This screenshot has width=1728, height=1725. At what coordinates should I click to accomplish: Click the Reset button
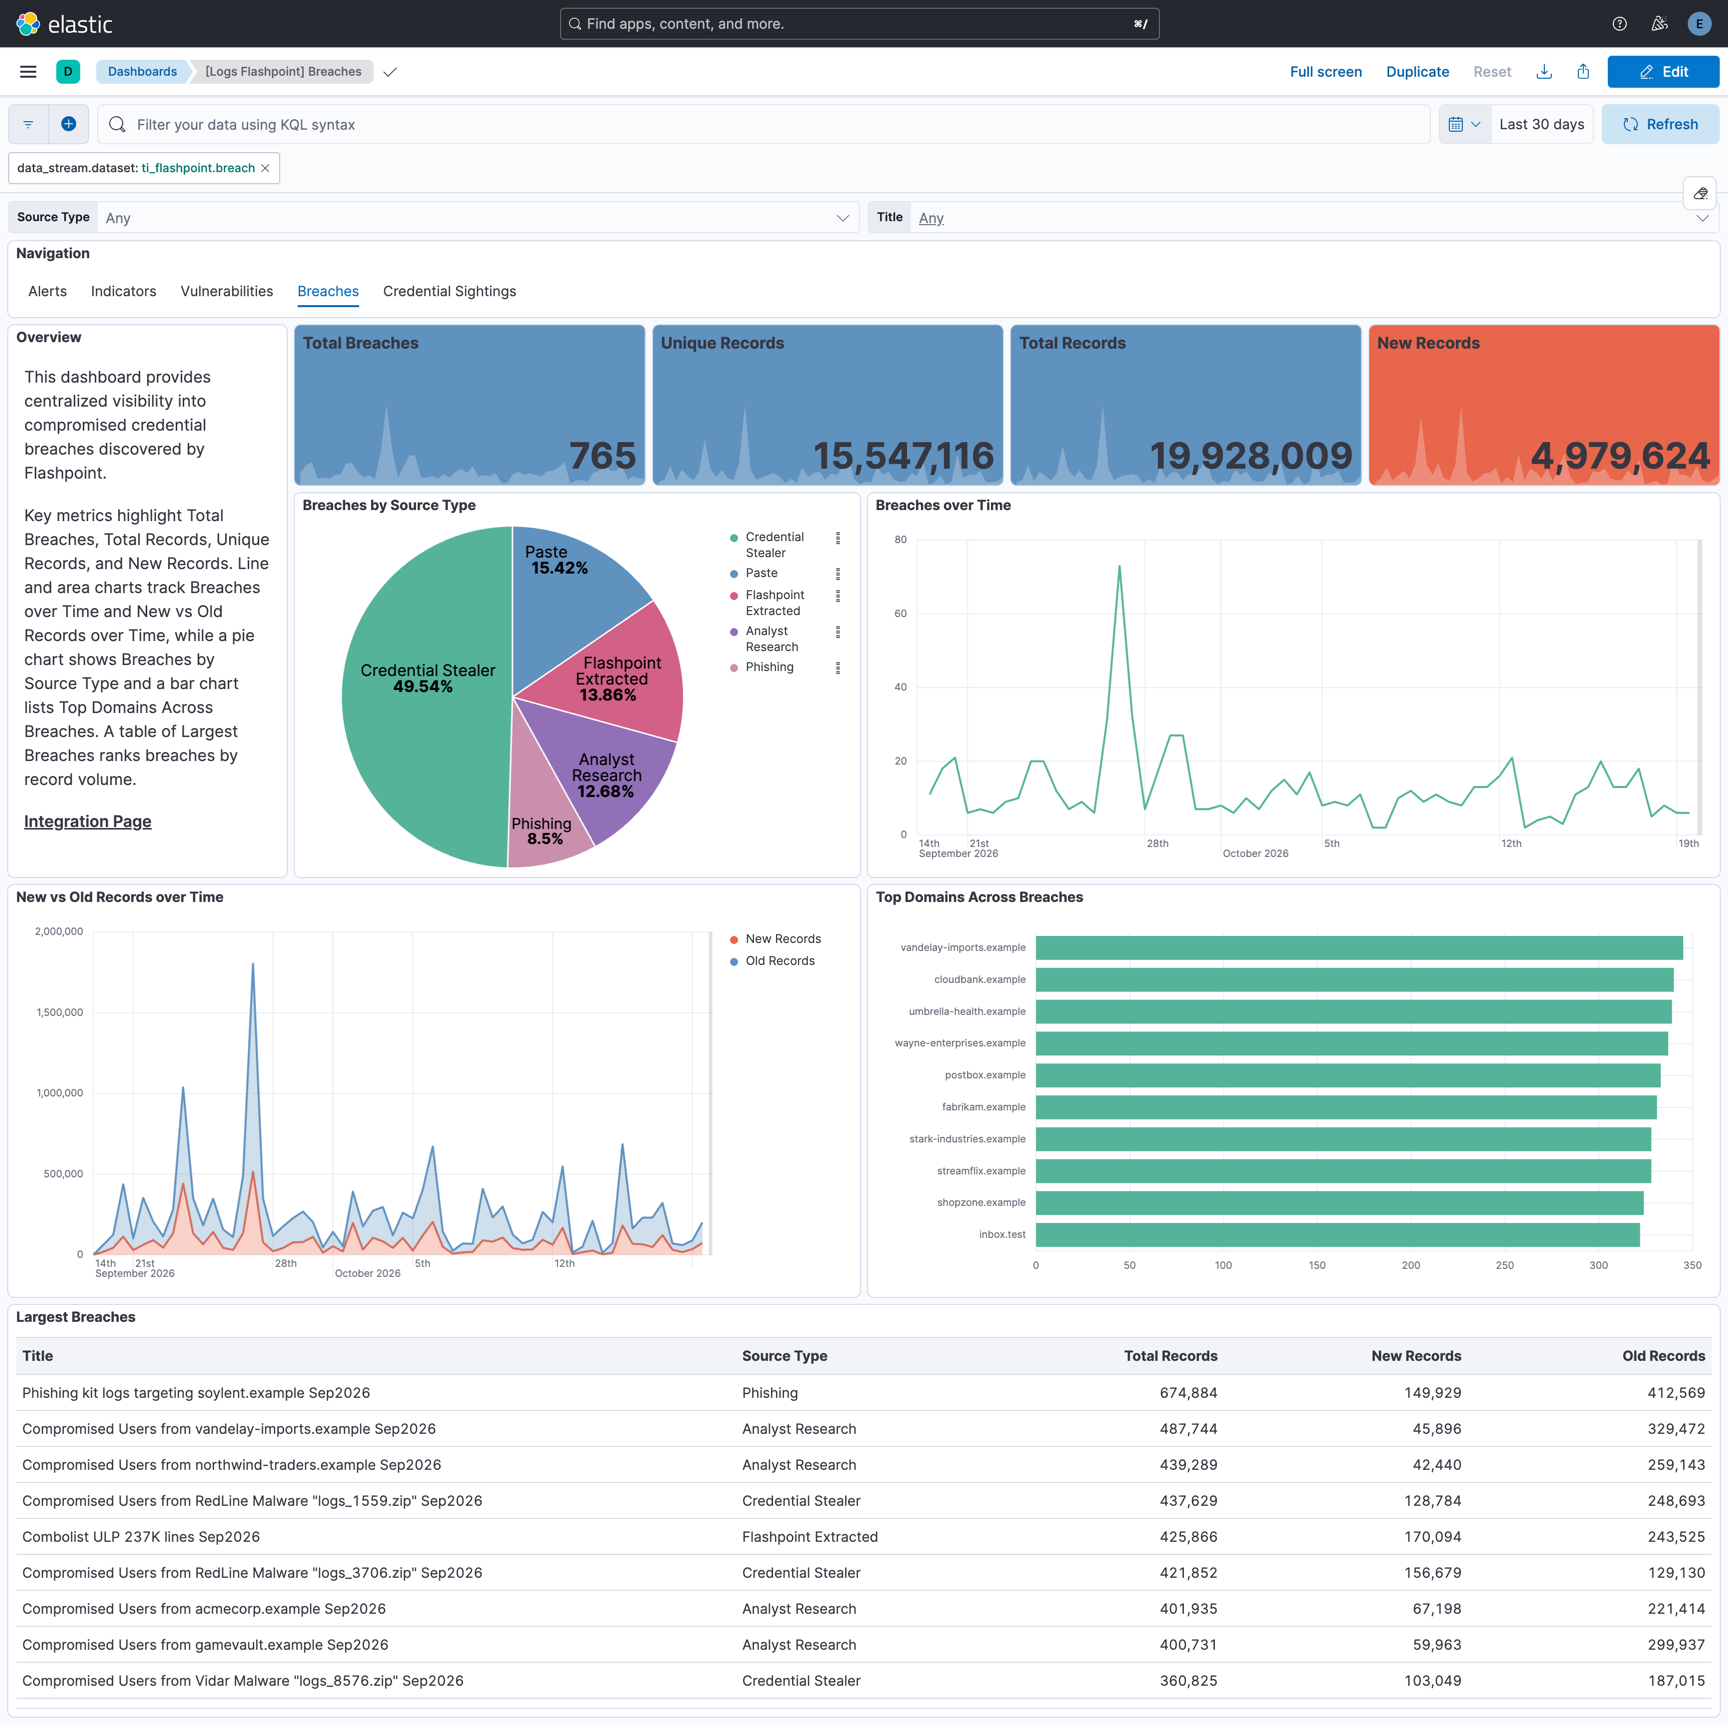click(1491, 72)
